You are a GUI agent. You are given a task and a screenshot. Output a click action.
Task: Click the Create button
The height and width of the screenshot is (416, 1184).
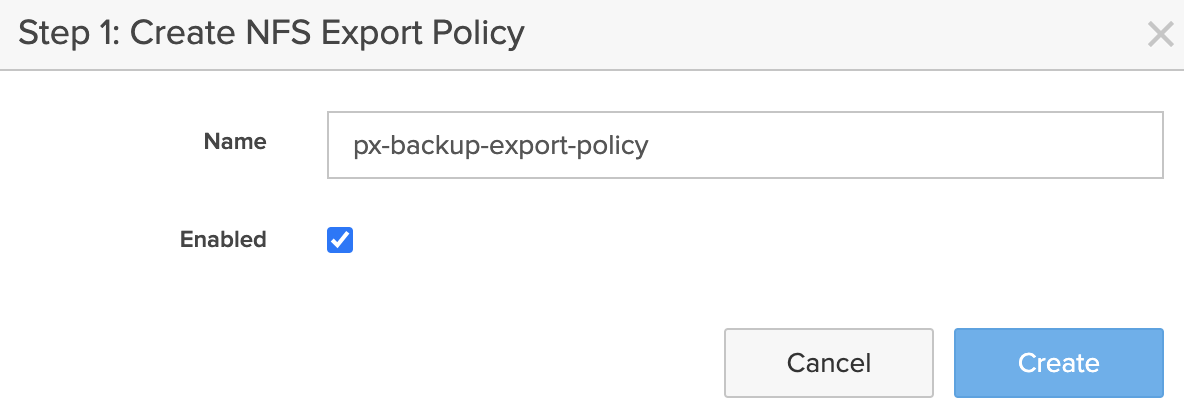point(1058,362)
